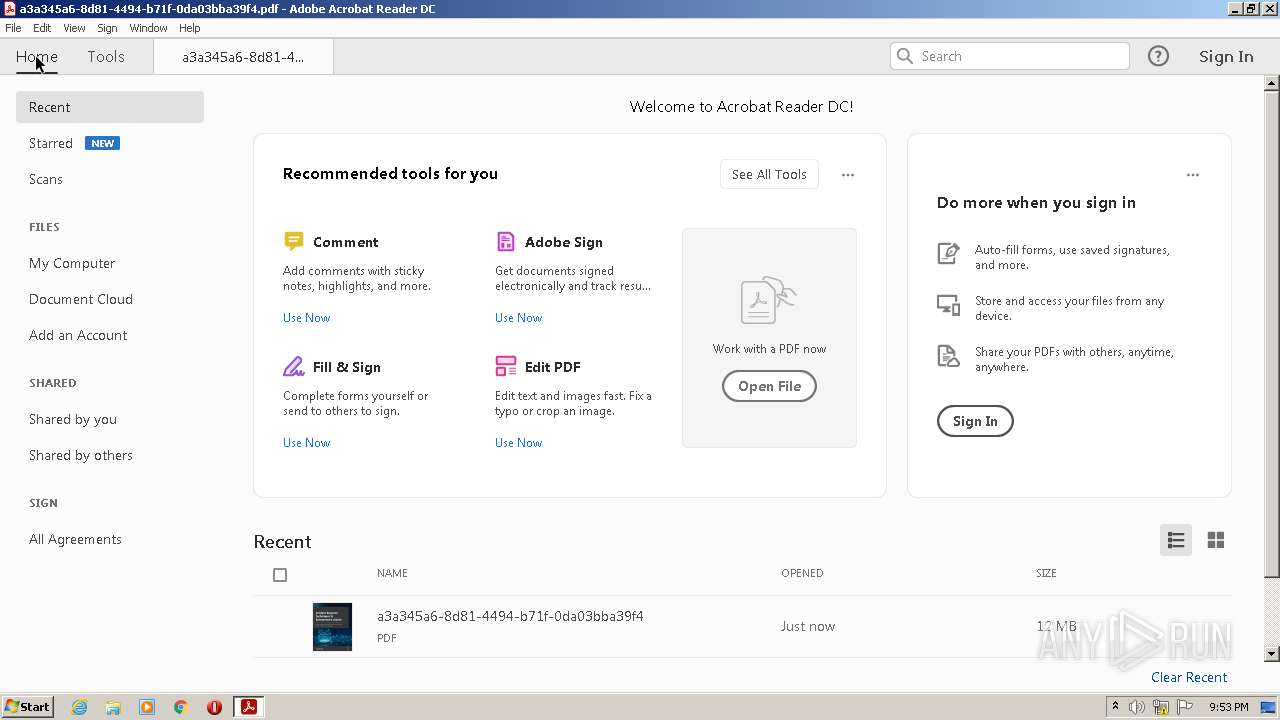
Task: Switch to the a3a345a6-8d81-4... document tab
Action: point(243,57)
